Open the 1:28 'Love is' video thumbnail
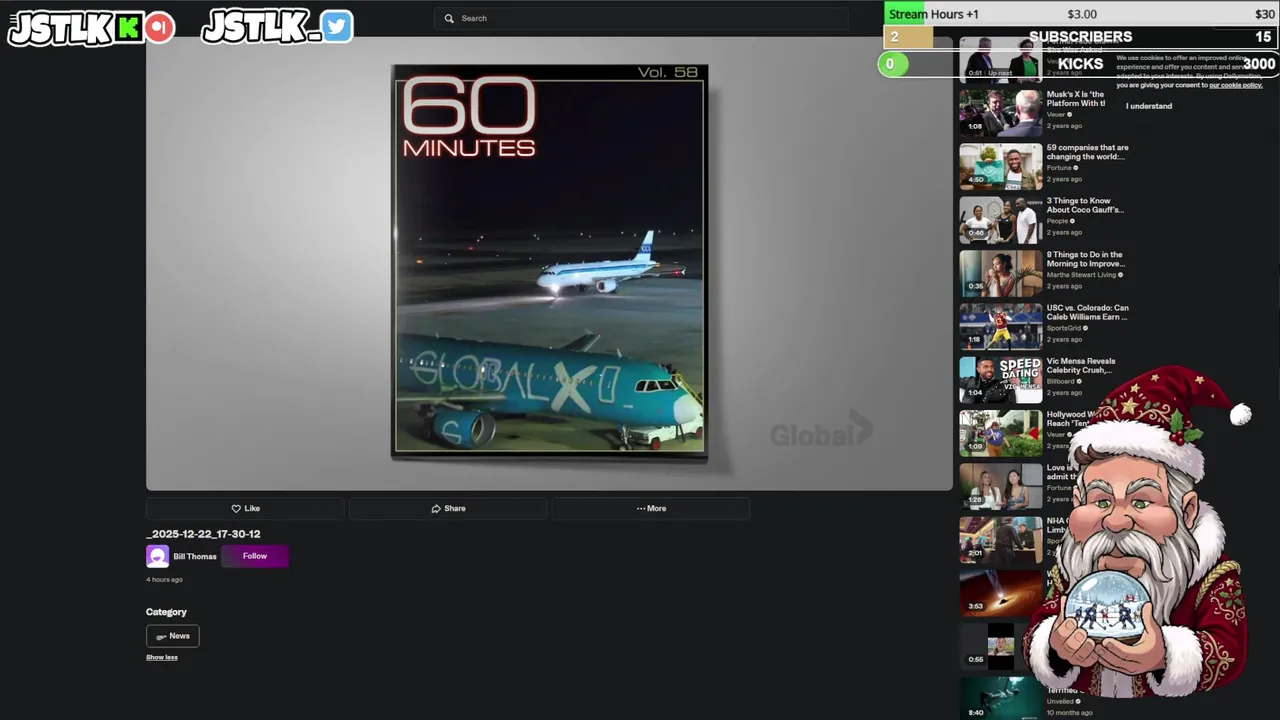This screenshot has height=720, width=1280. tap(1001, 486)
